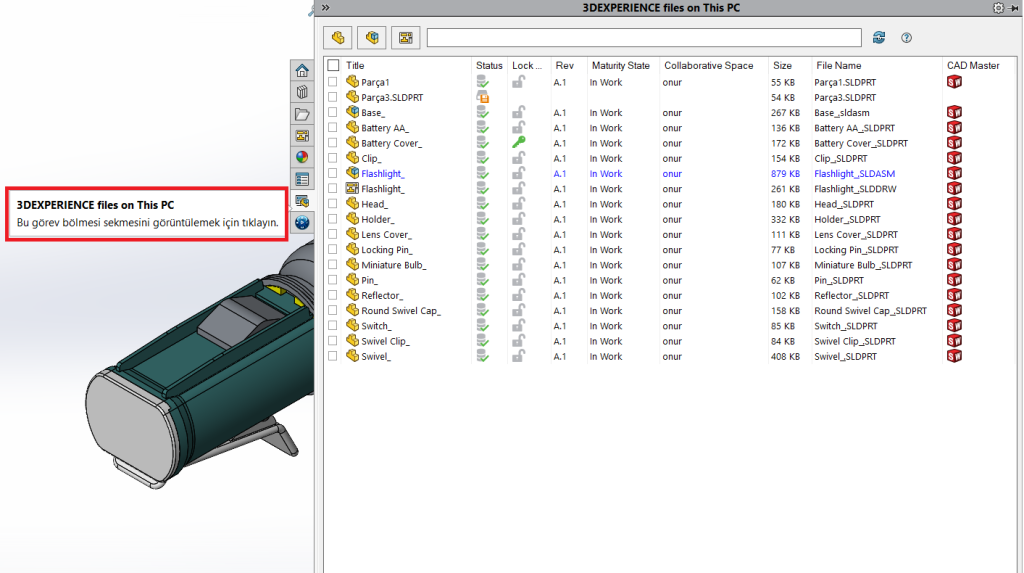Pin the task pane with the pushpin
This screenshot has height=573, width=1024.
[x=1013, y=7]
